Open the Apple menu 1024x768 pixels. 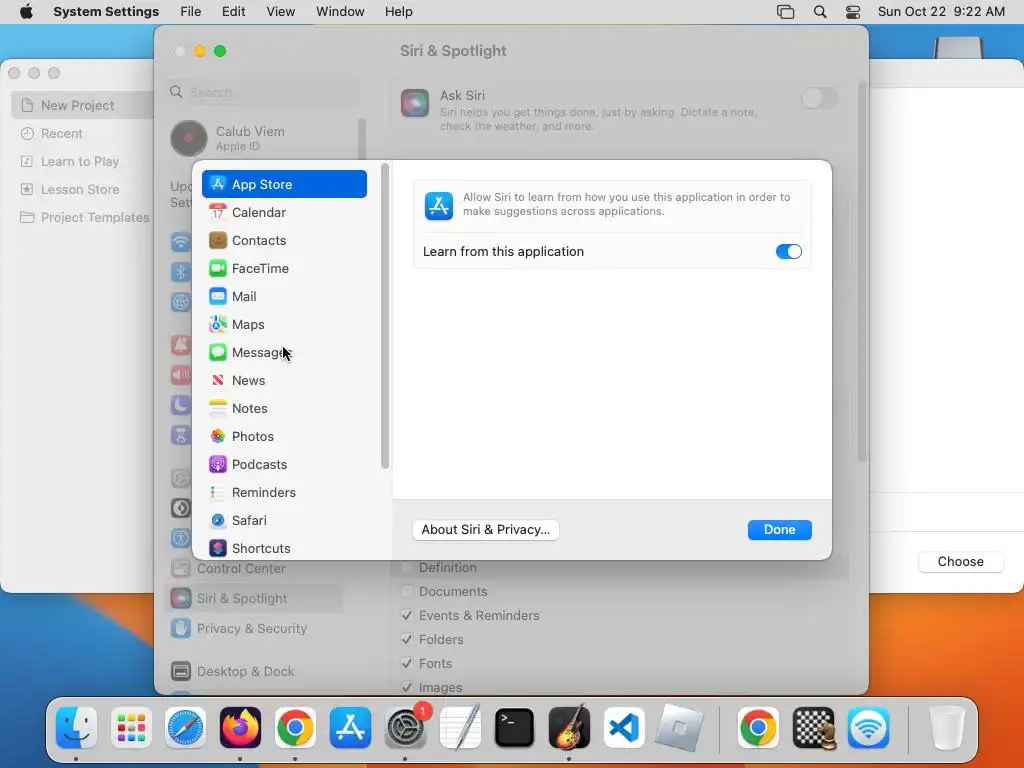coord(26,12)
